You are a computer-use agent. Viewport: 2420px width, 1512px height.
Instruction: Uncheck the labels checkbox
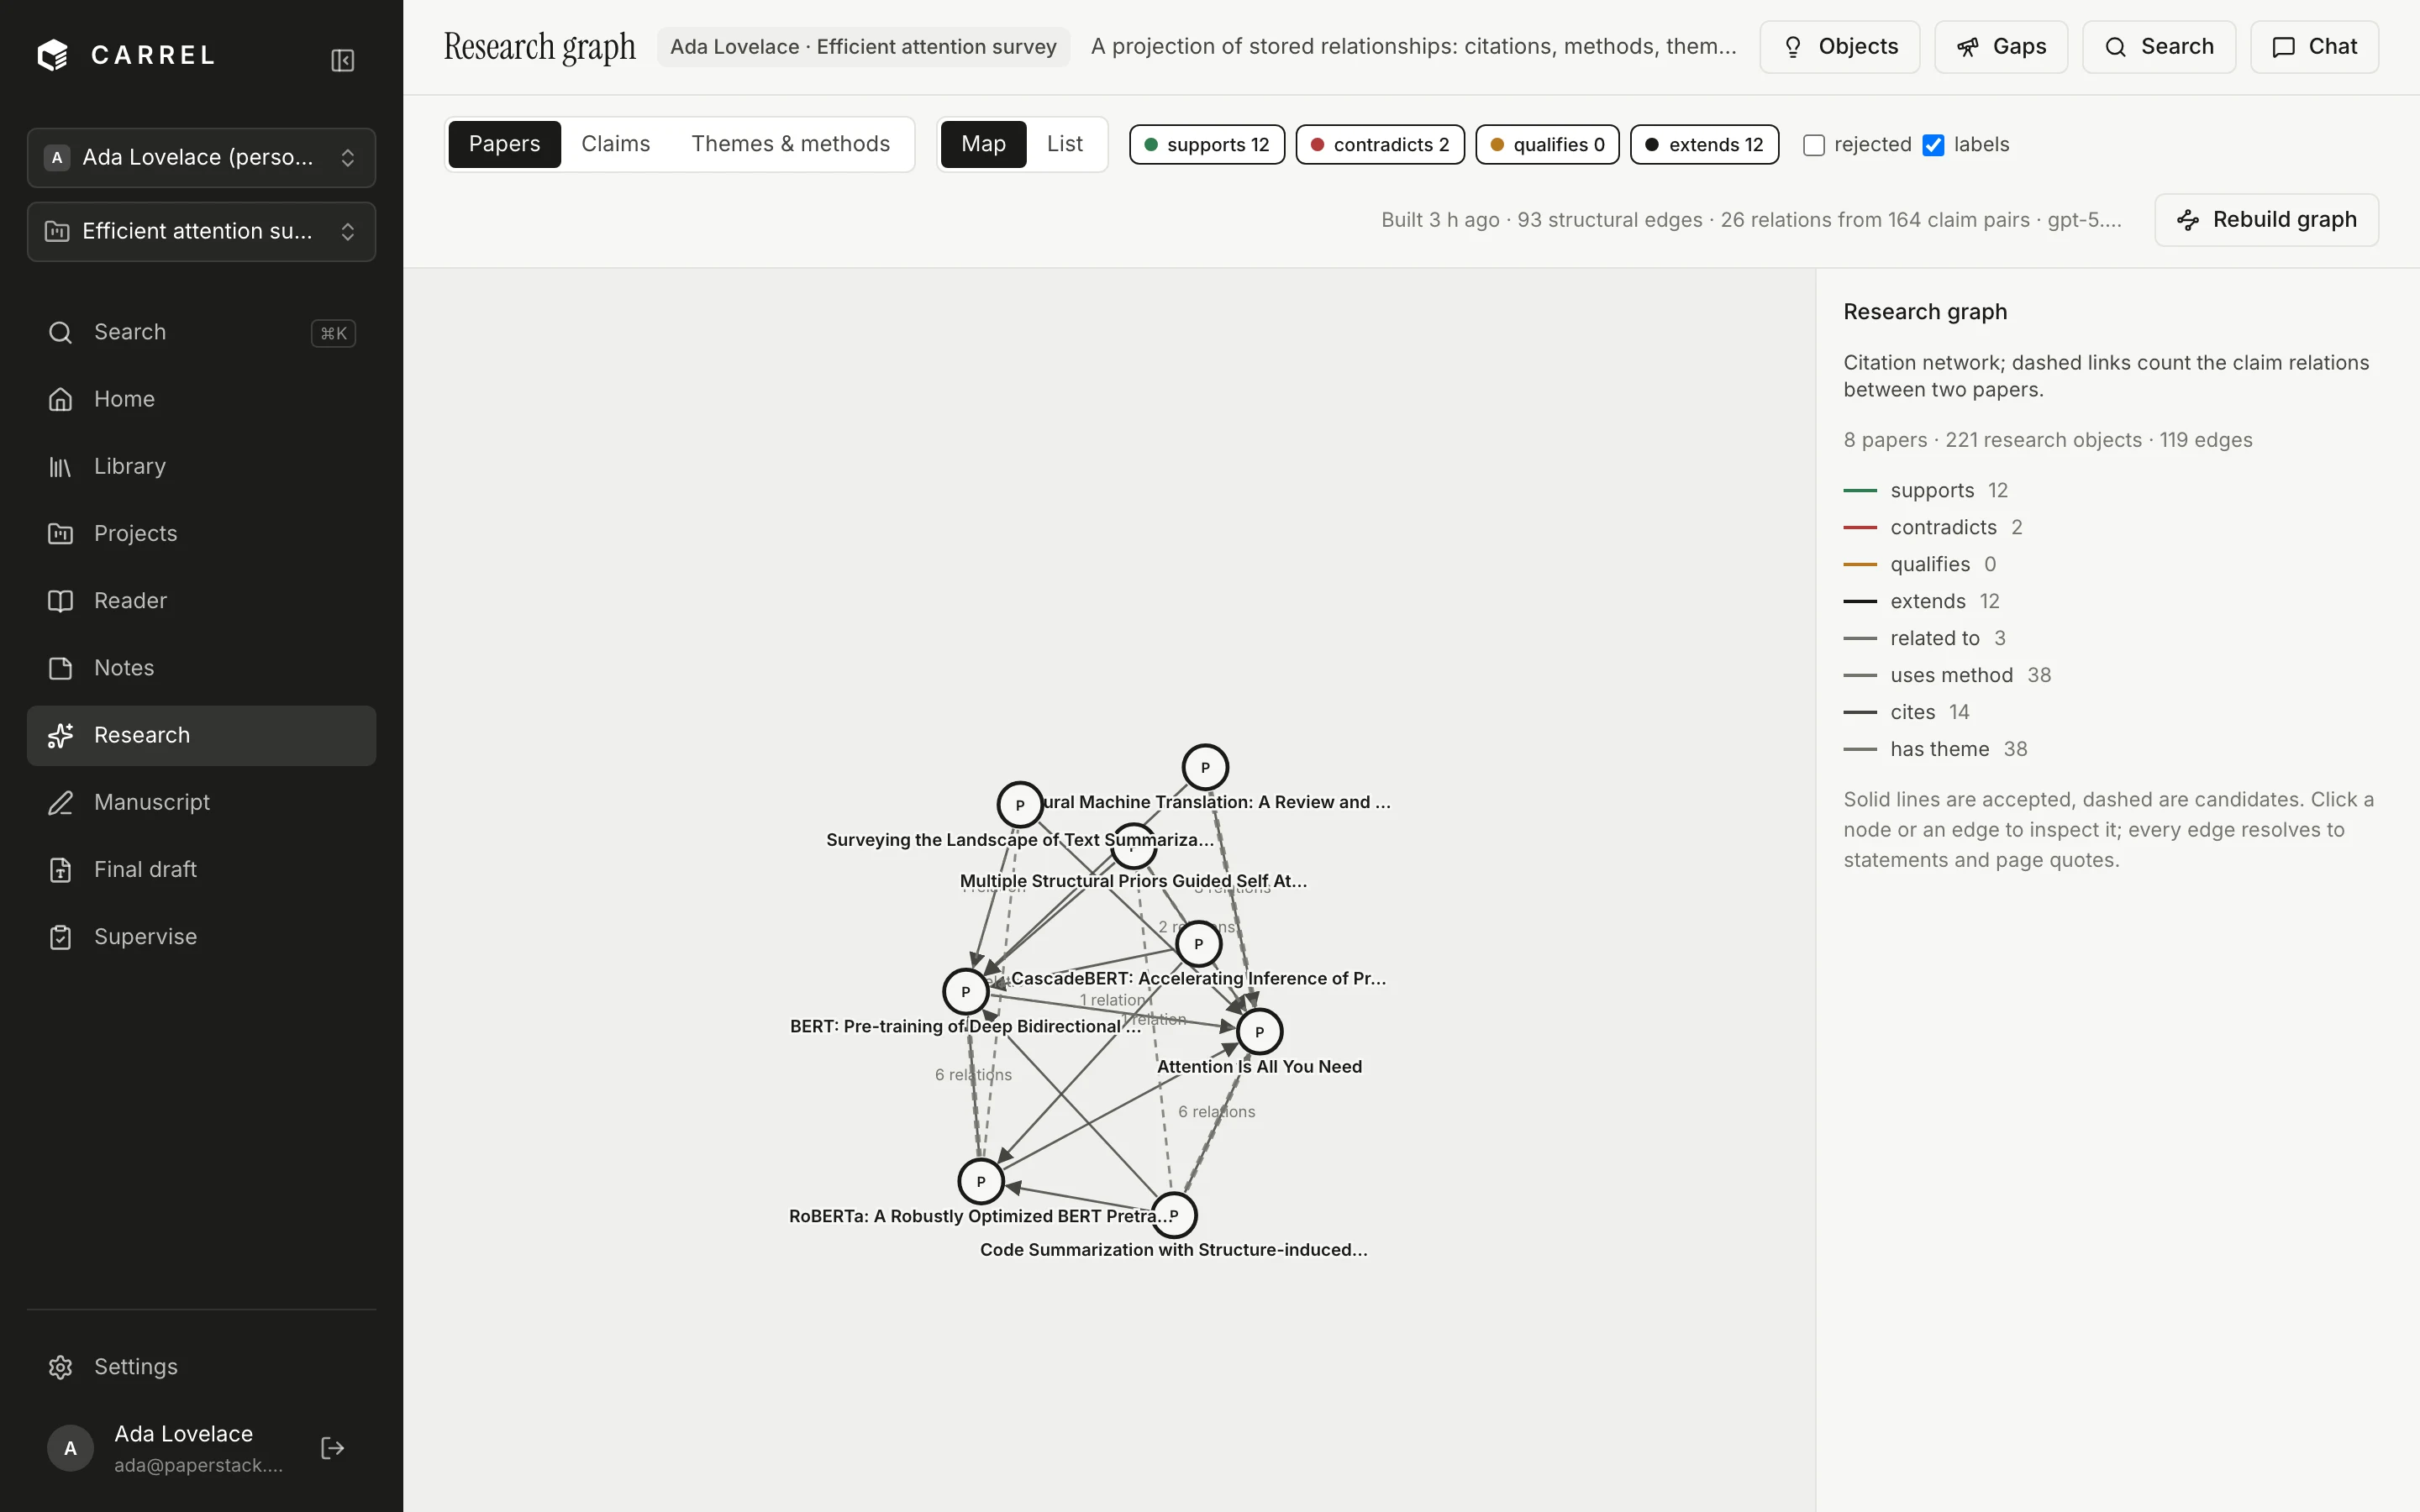pos(1933,145)
